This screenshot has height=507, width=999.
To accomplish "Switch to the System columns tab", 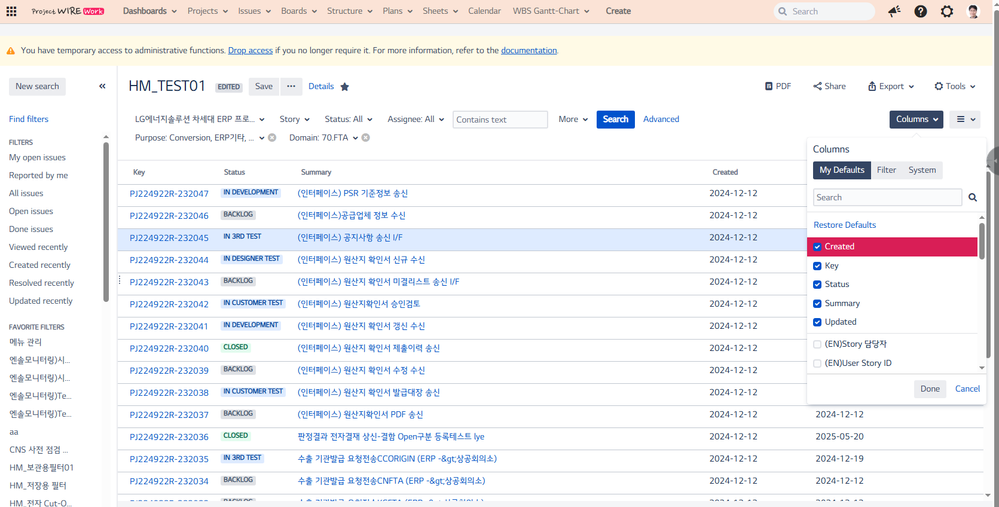I will [x=922, y=170].
